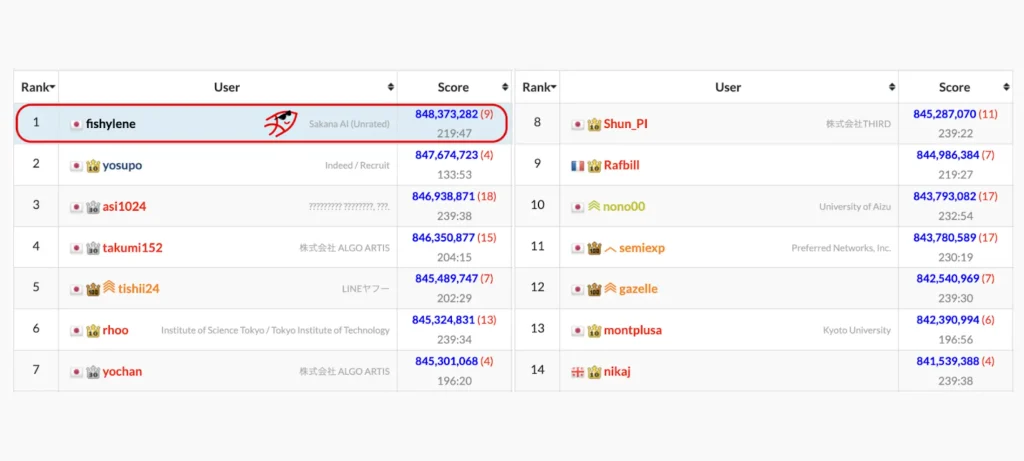
Task: Sort by User using arrows above fishylene
Action: [390, 87]
